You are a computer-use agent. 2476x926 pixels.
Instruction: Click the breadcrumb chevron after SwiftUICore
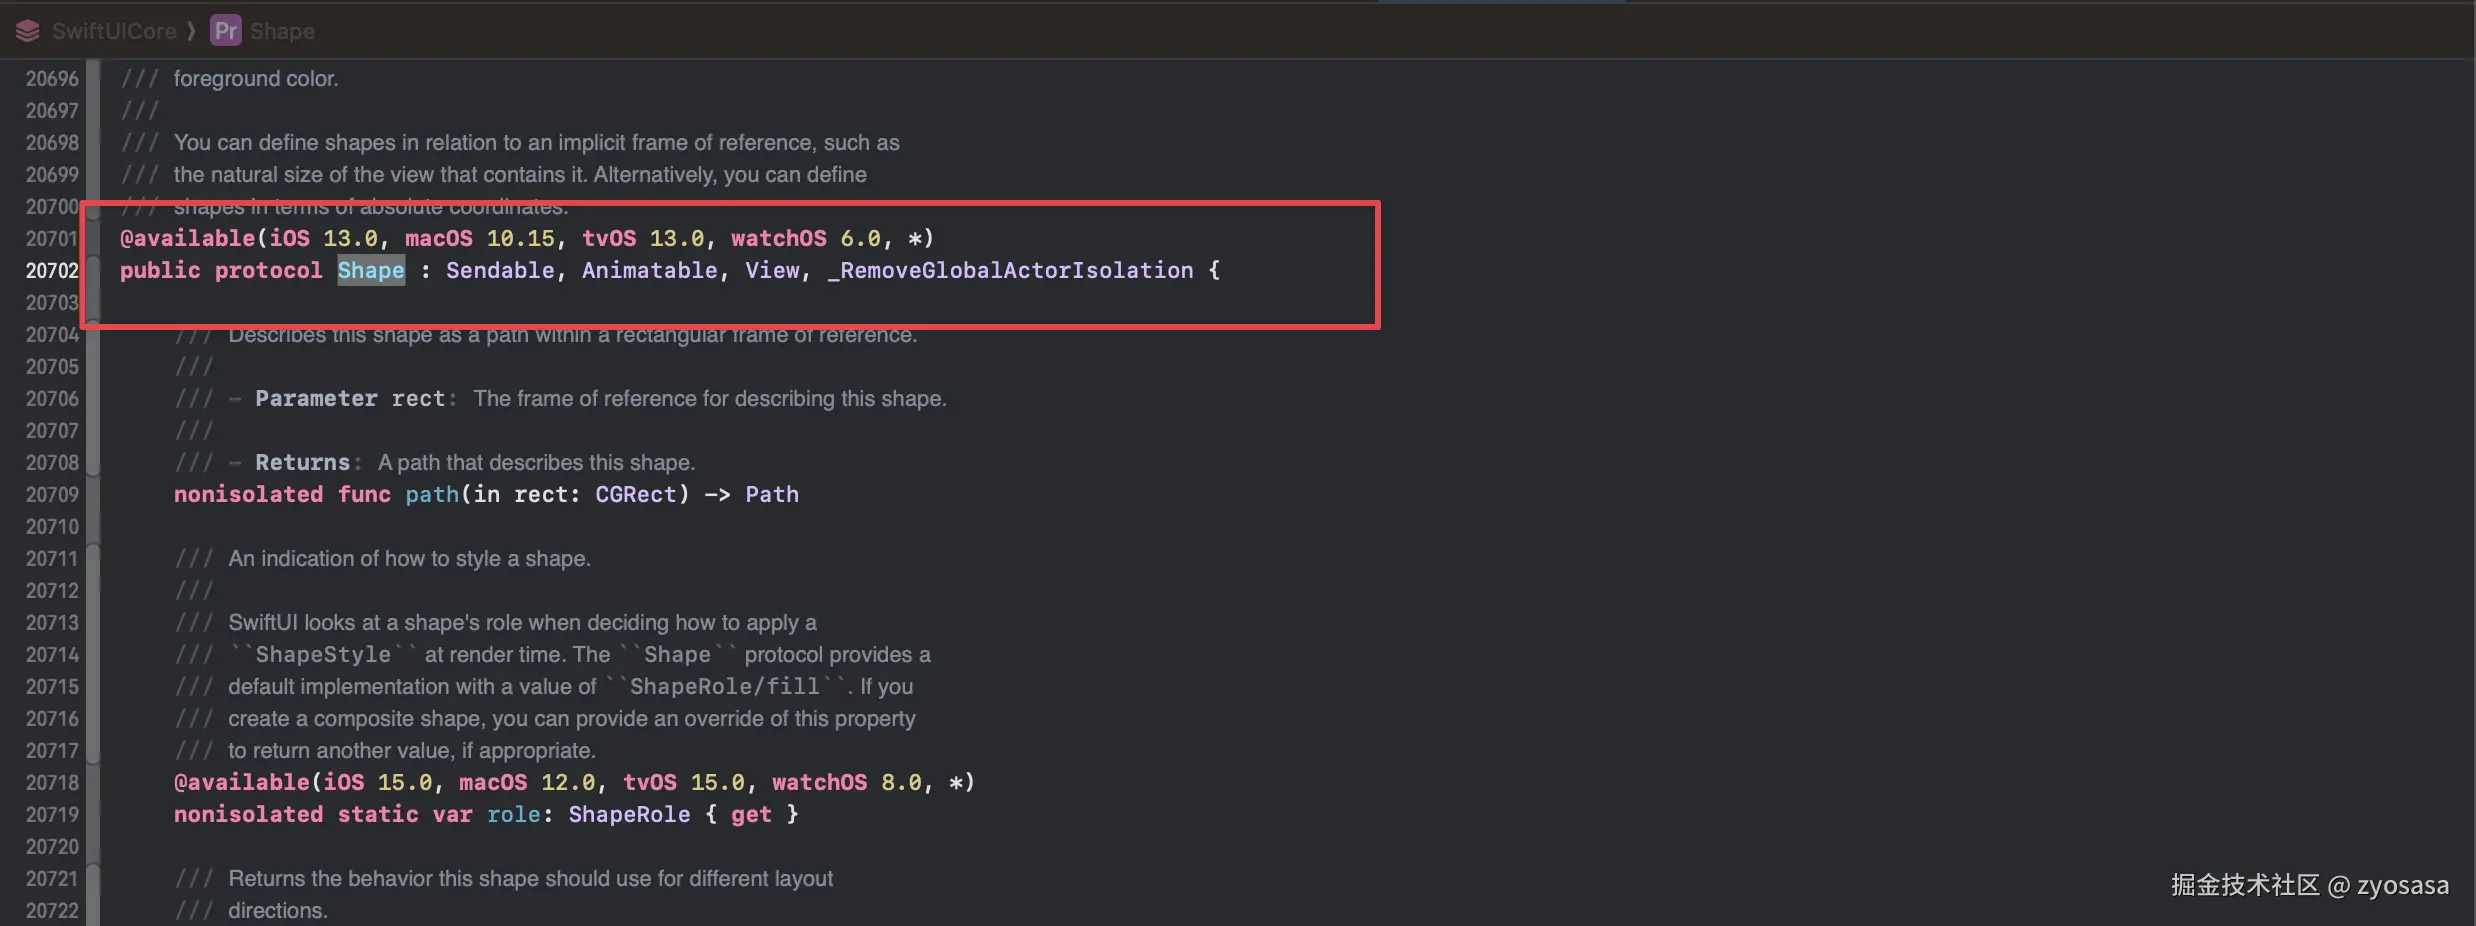coord(191,31)
